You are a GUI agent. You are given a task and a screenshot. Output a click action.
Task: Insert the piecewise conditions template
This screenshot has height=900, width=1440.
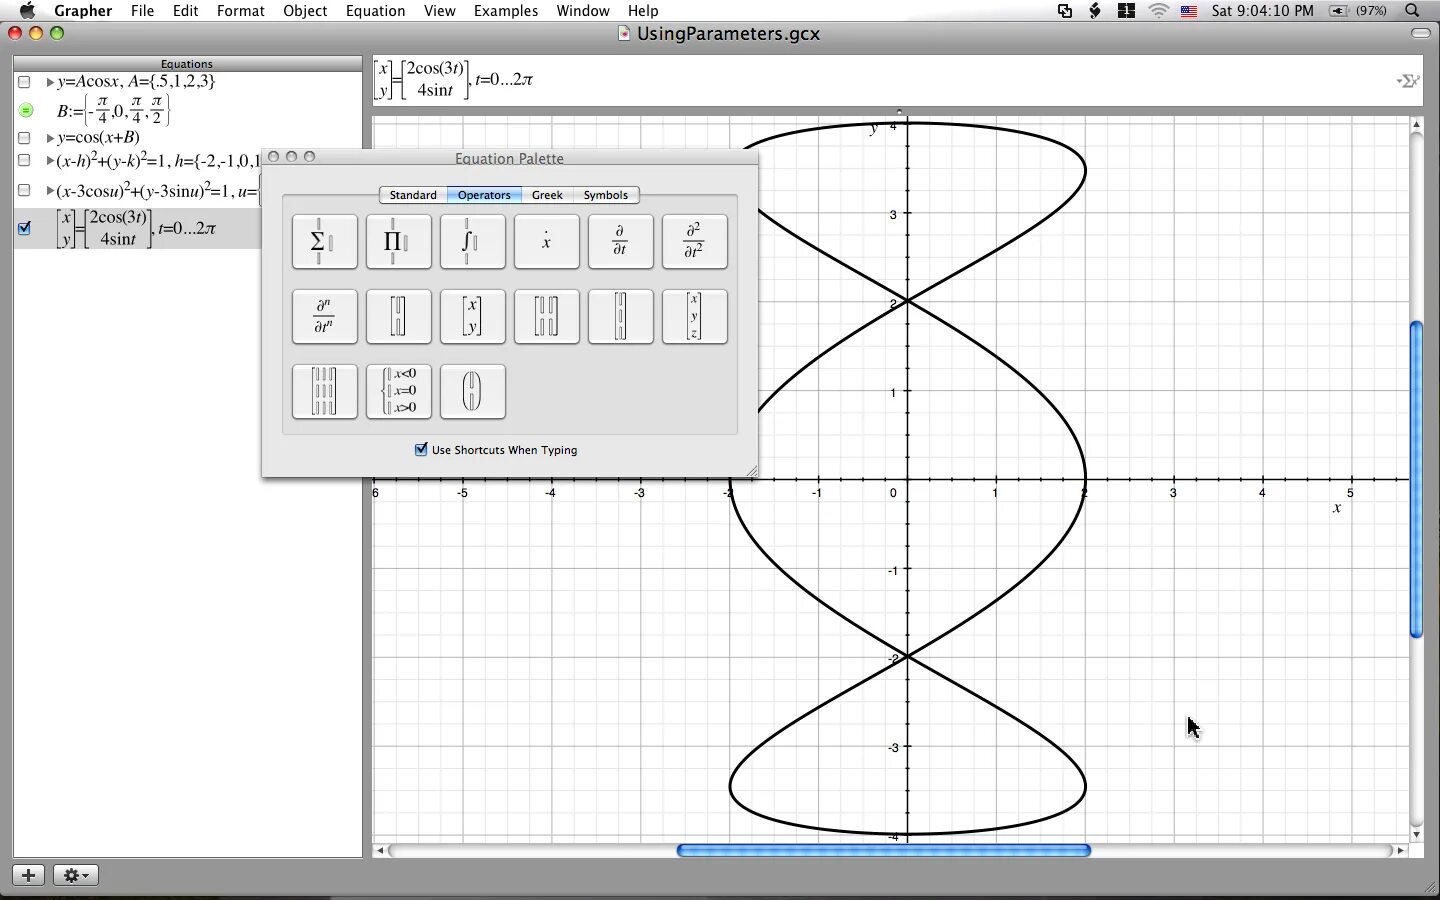point(398,391)
